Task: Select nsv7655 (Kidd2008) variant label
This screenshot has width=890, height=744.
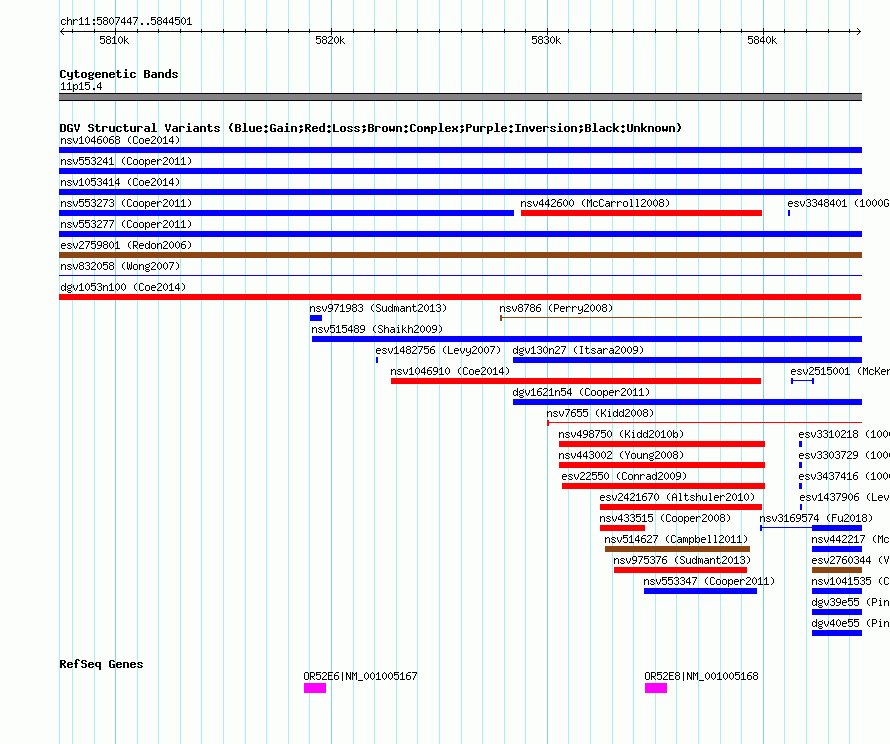Action: click(600, 413)
